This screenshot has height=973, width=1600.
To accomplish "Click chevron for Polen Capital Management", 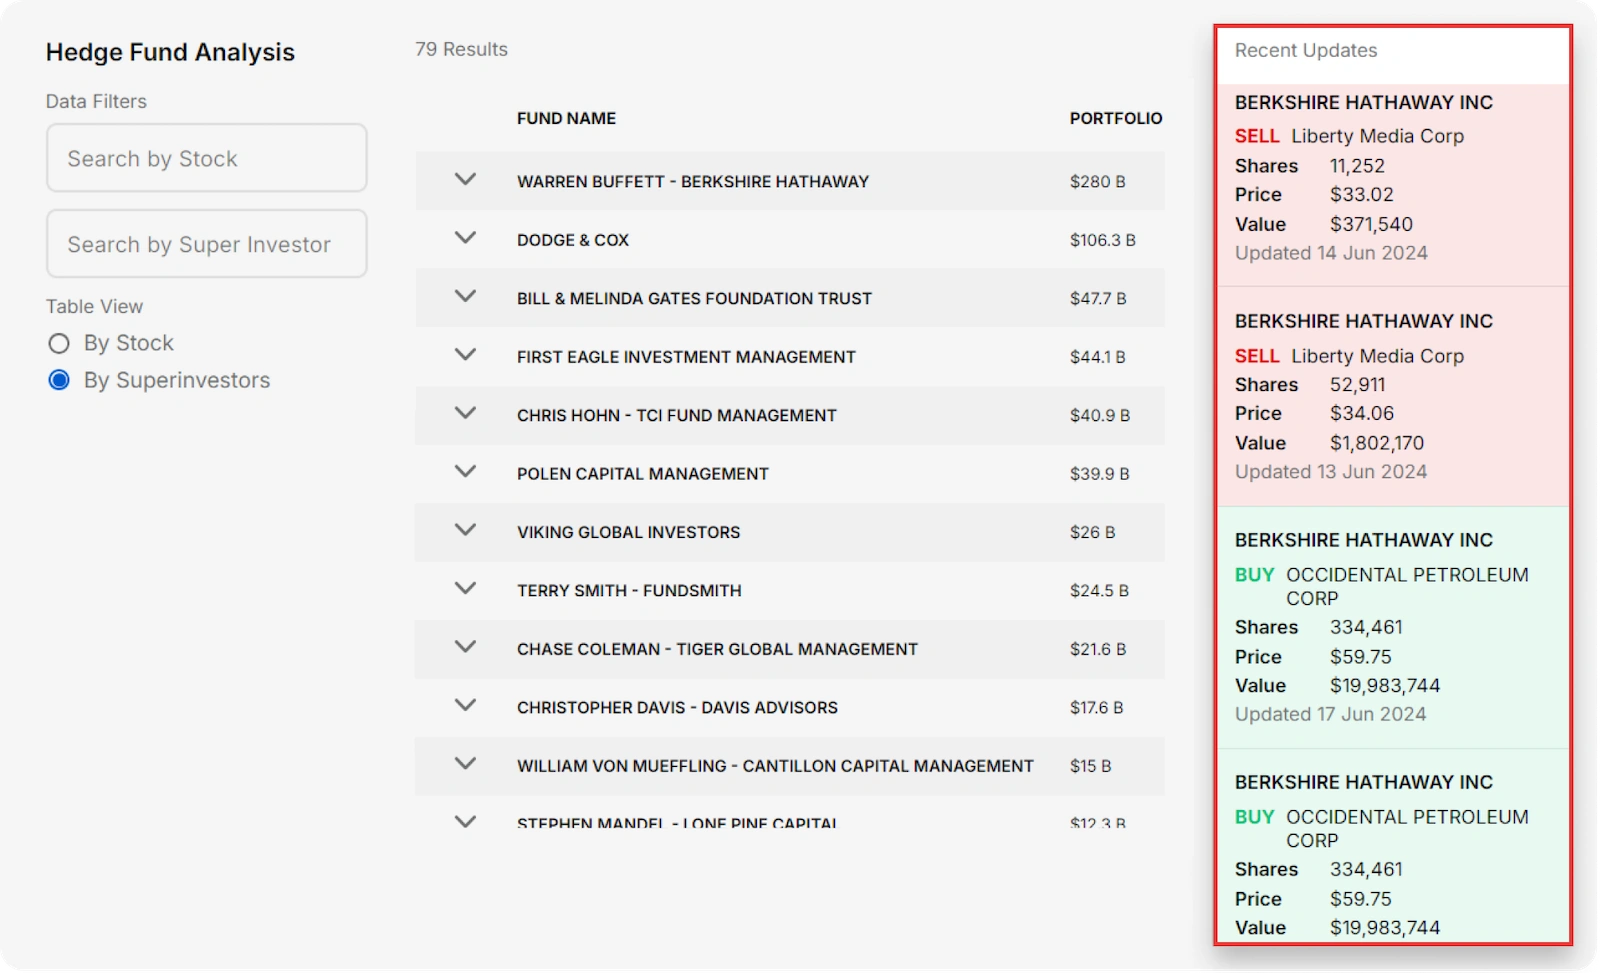I will (465, 472).
